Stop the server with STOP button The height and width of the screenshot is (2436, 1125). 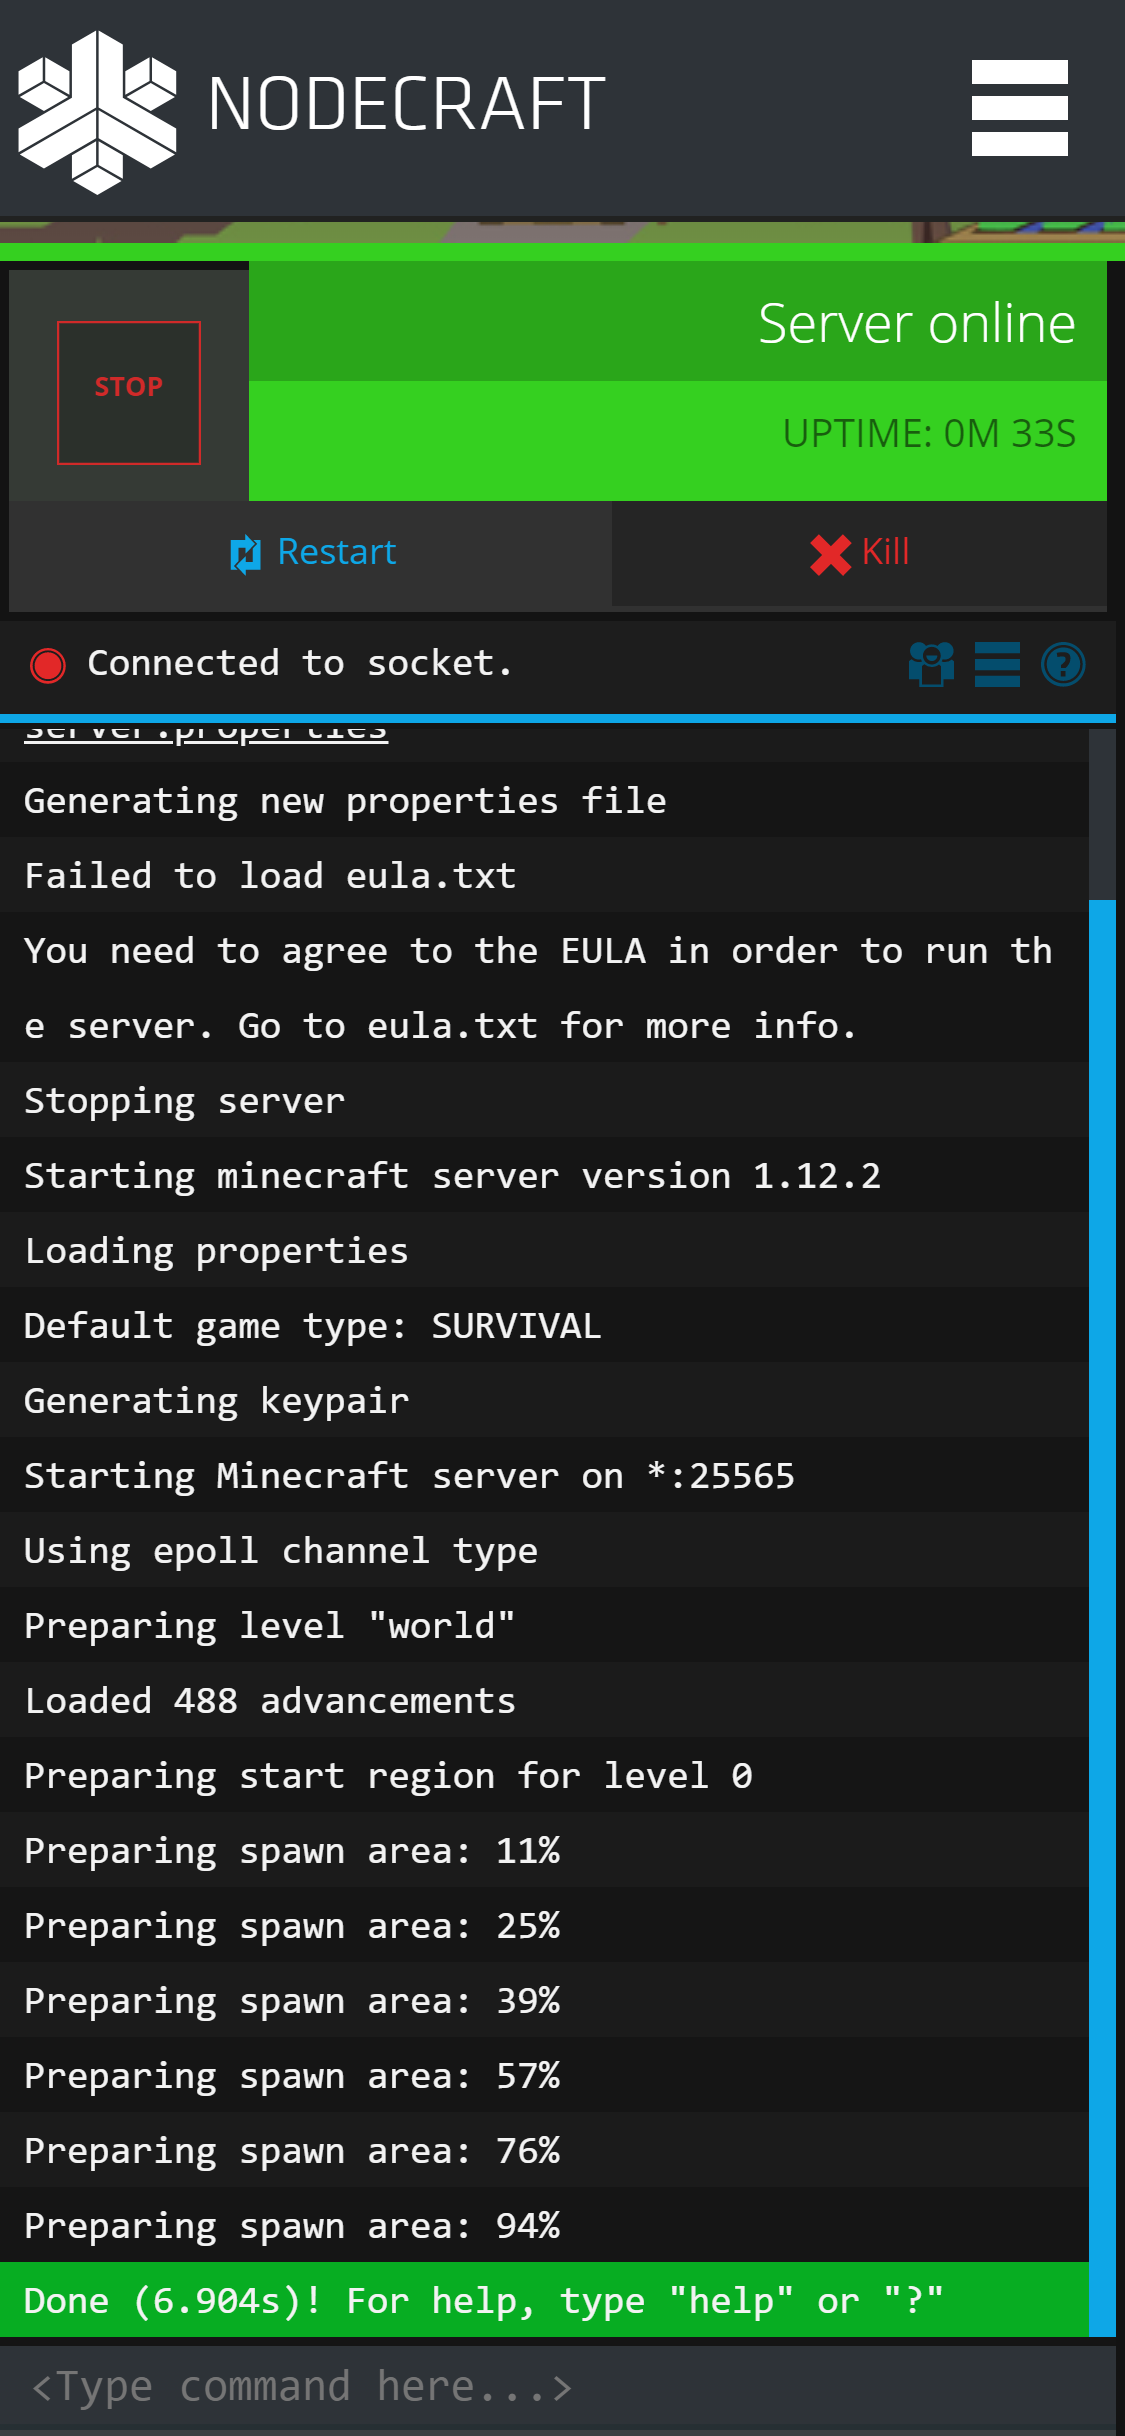point(129,392)
